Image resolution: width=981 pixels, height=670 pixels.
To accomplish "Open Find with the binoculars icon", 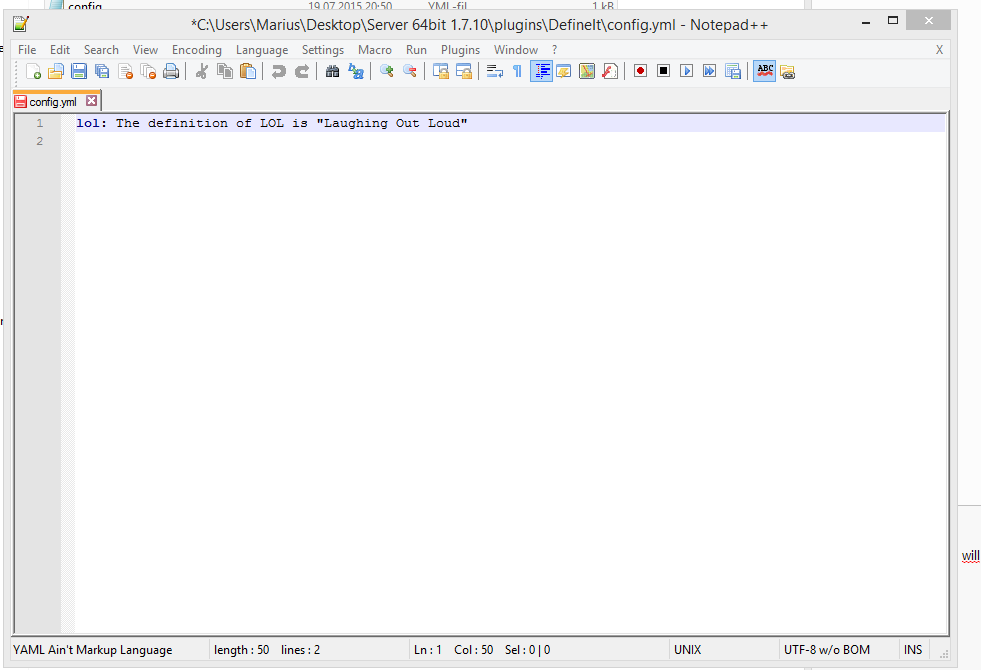I will point(332,71).
